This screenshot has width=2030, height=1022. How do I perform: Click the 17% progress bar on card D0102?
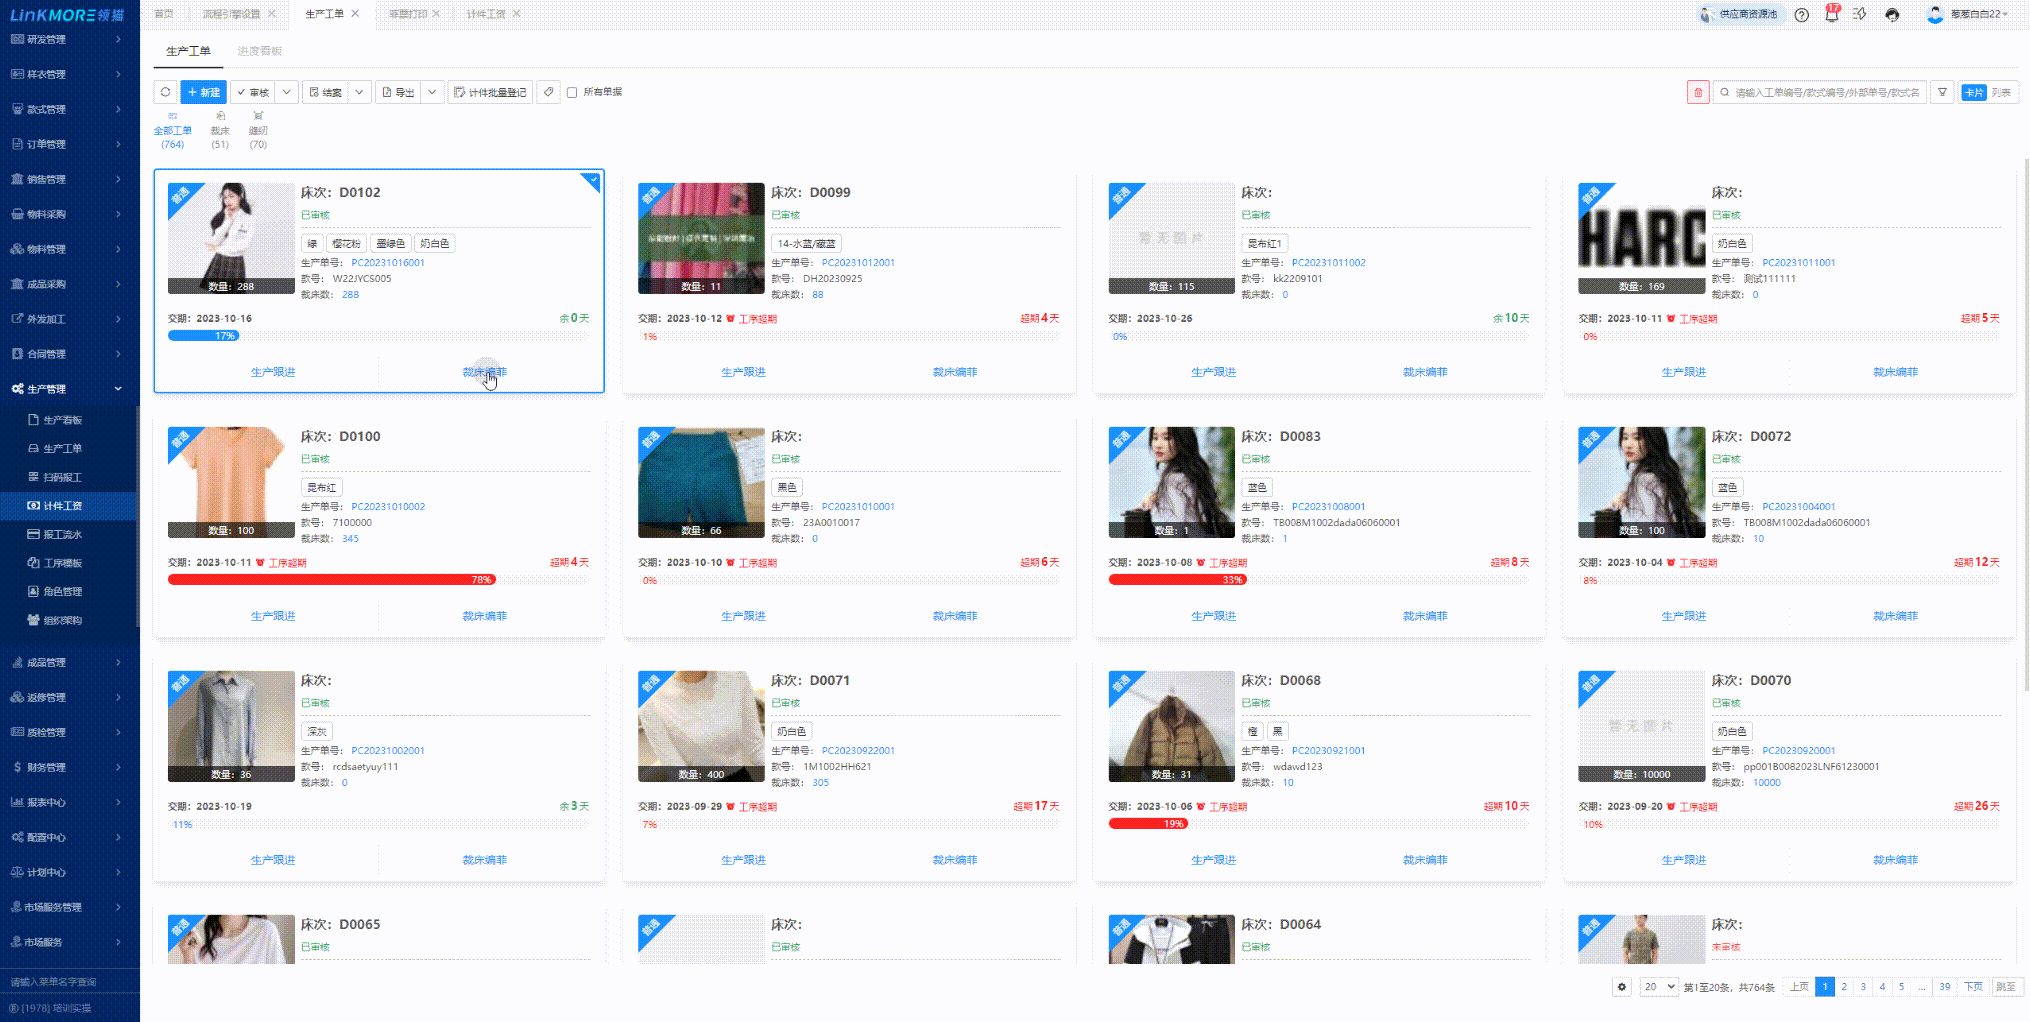[x=204, y=336]
